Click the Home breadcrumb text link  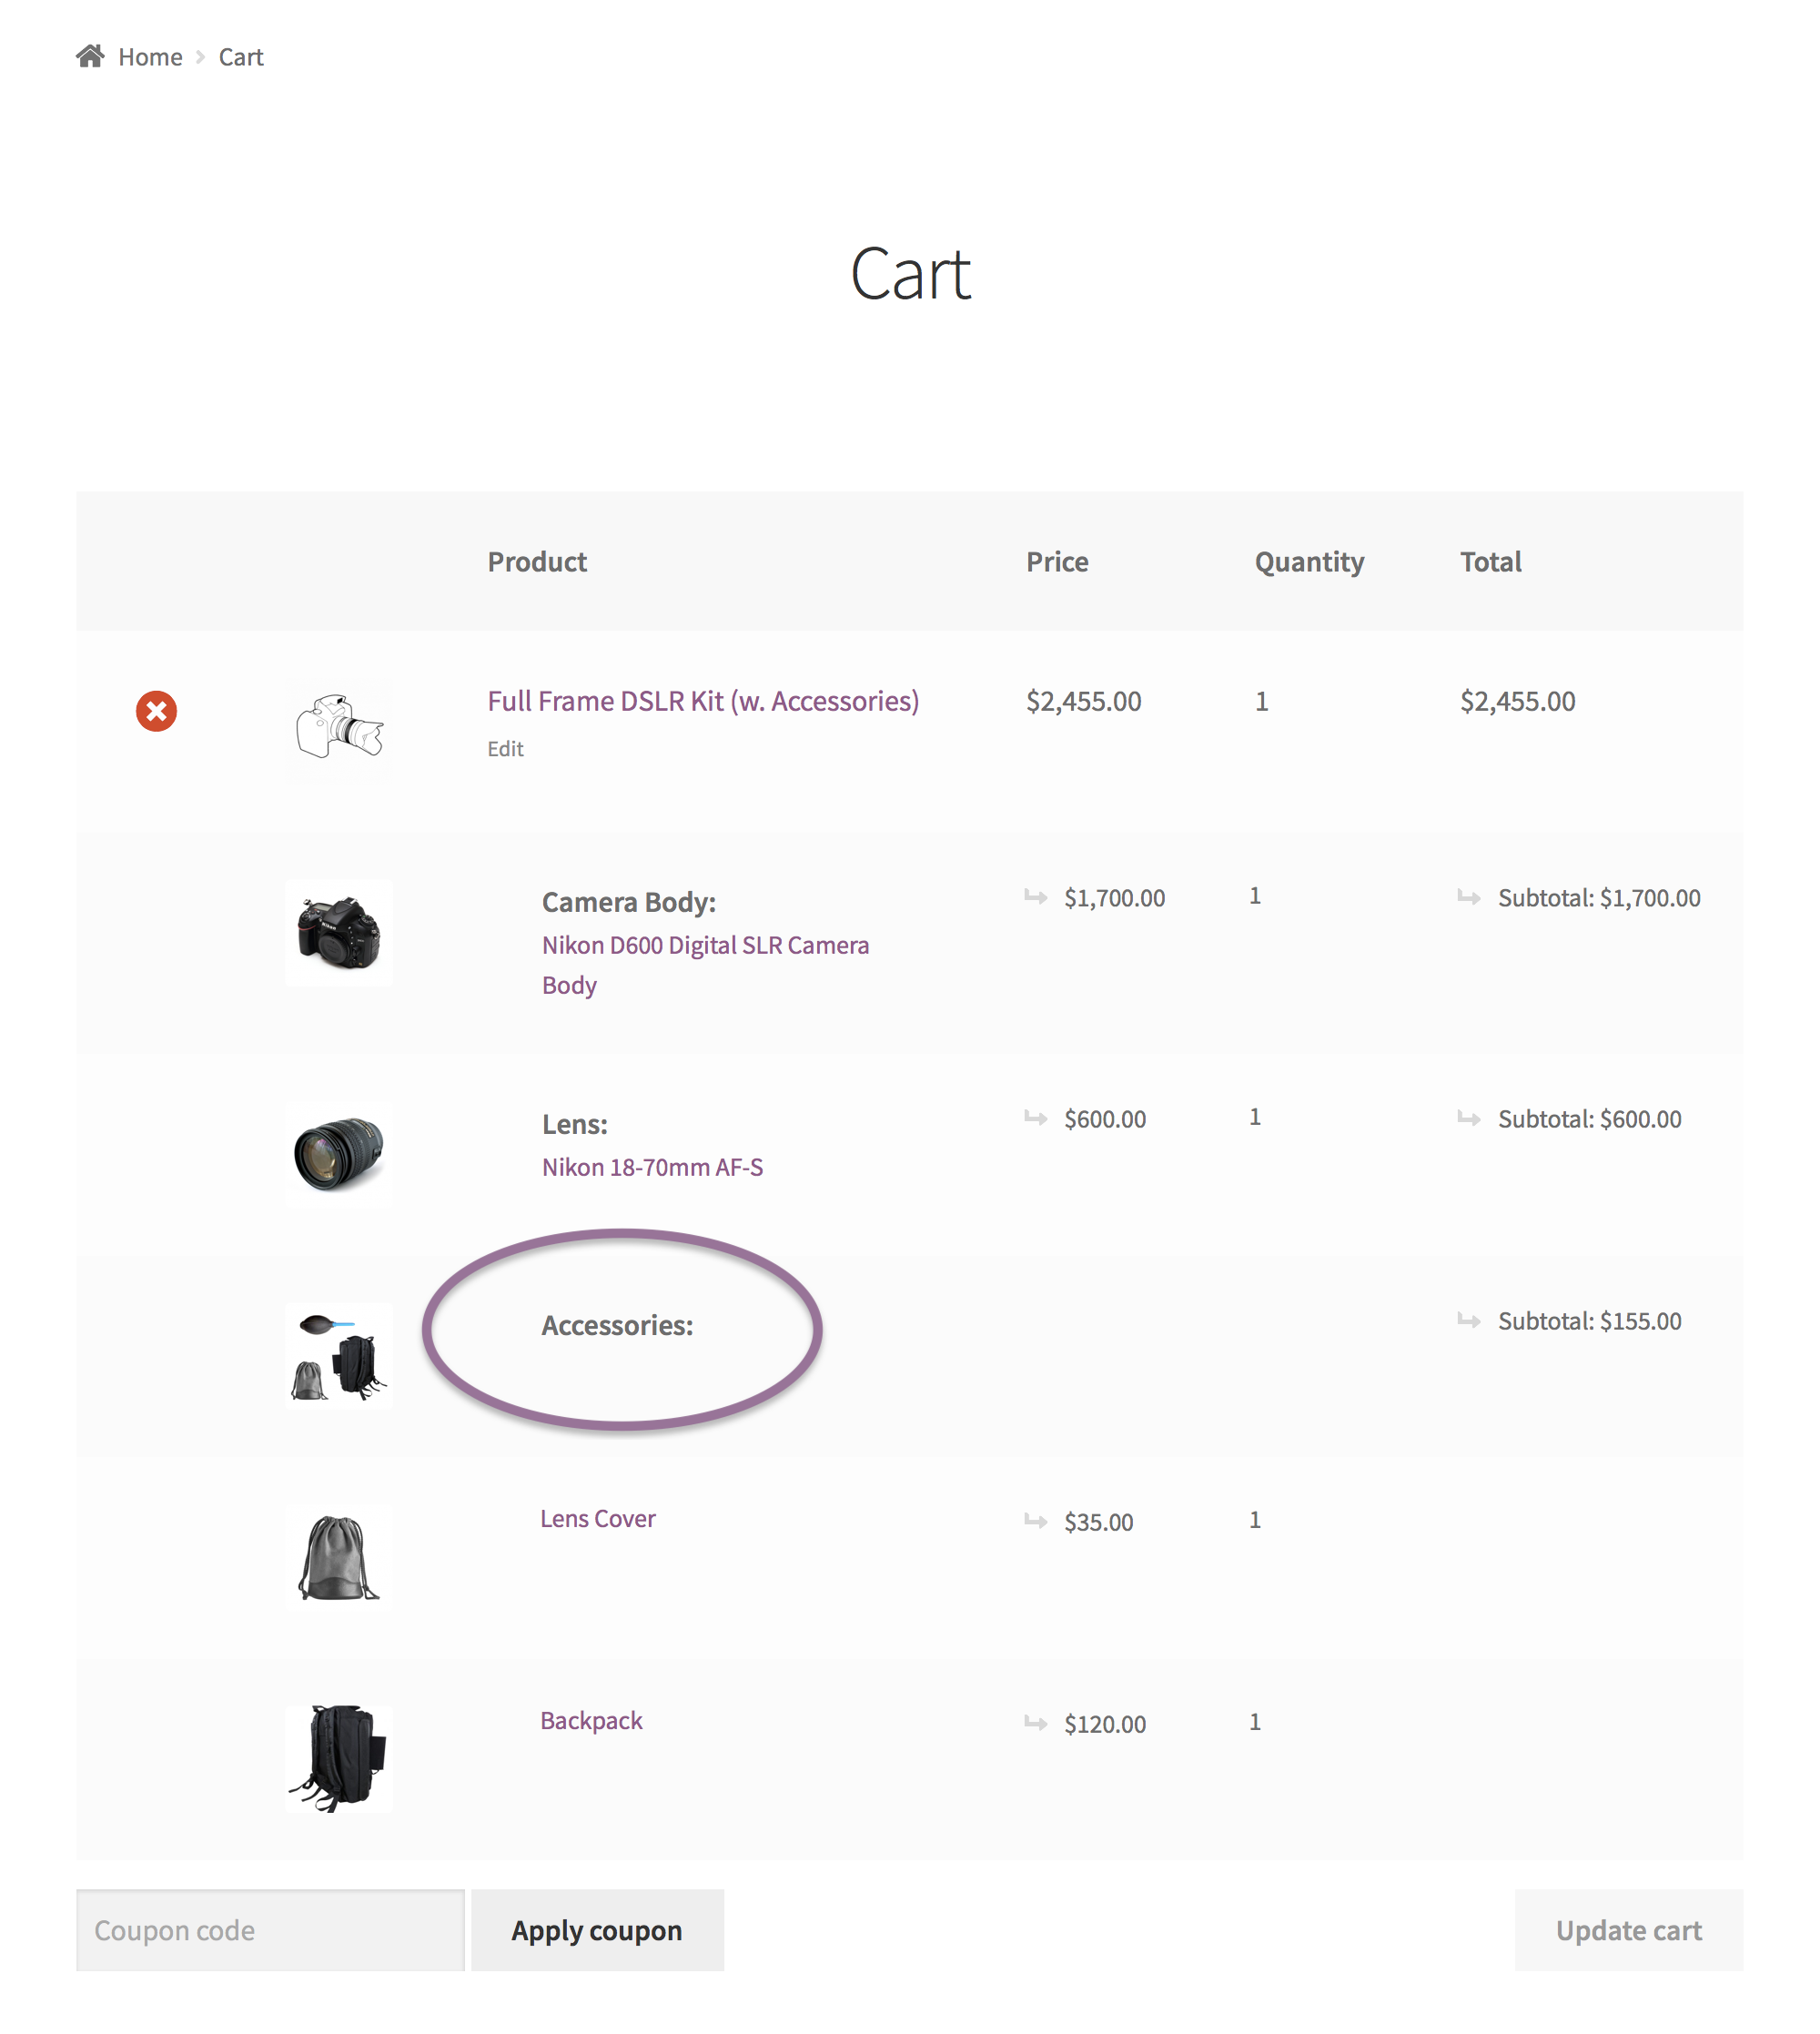pos(150,56)
